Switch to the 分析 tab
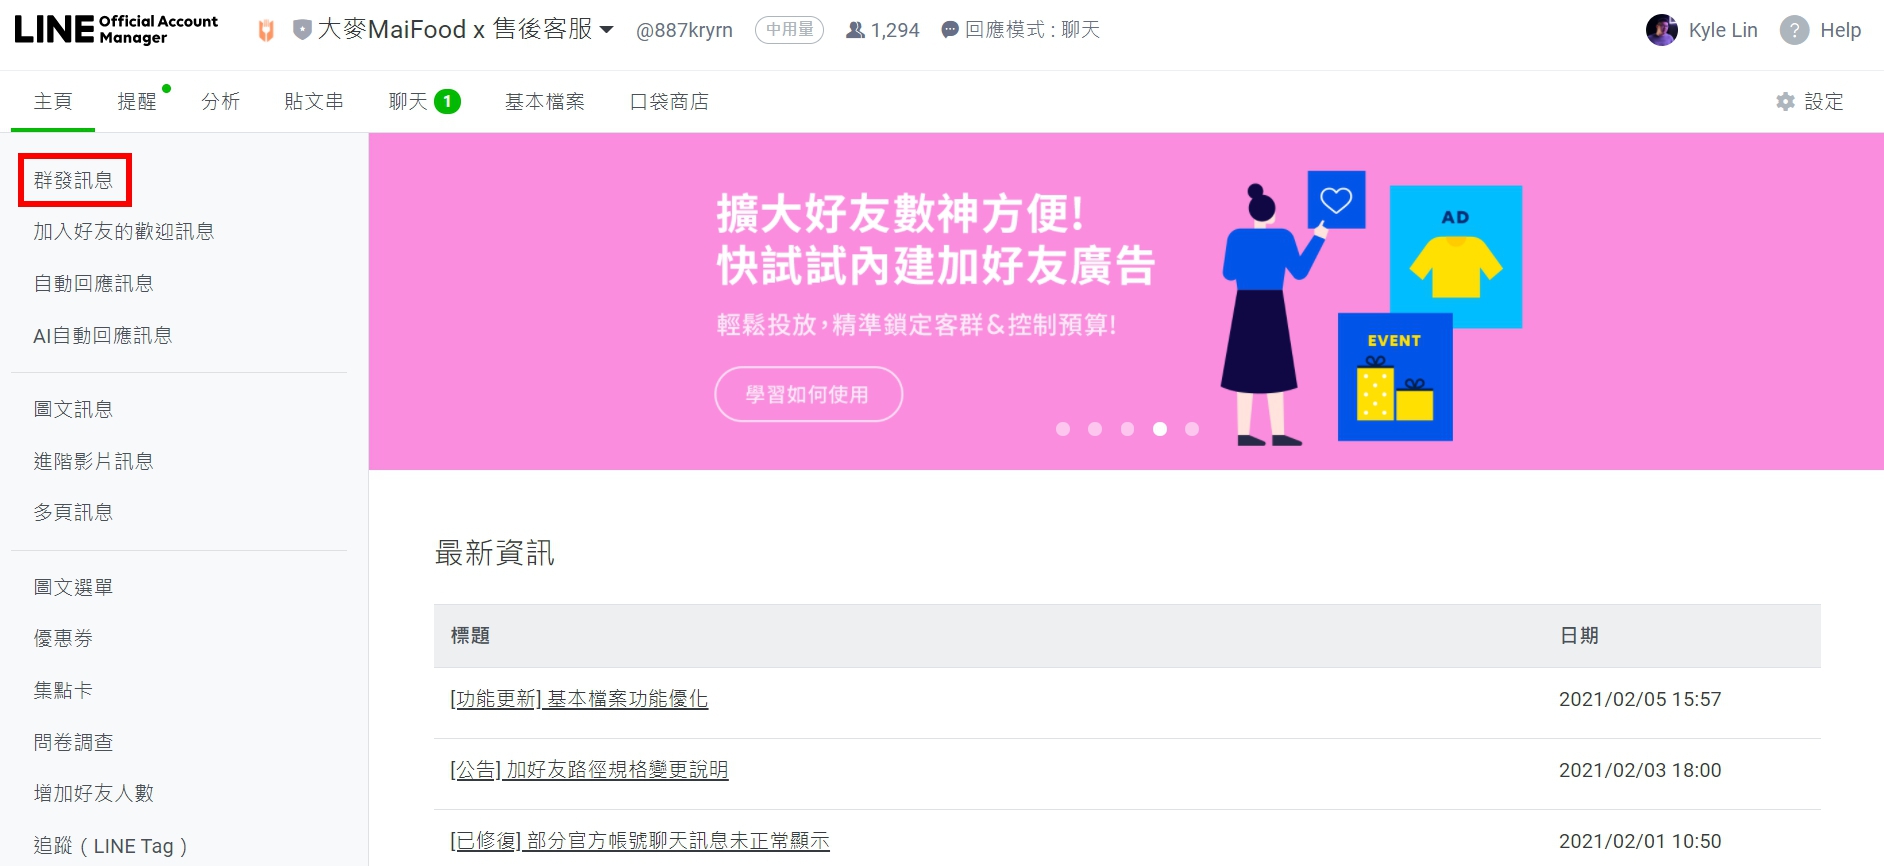 click(x=221, y=101)
